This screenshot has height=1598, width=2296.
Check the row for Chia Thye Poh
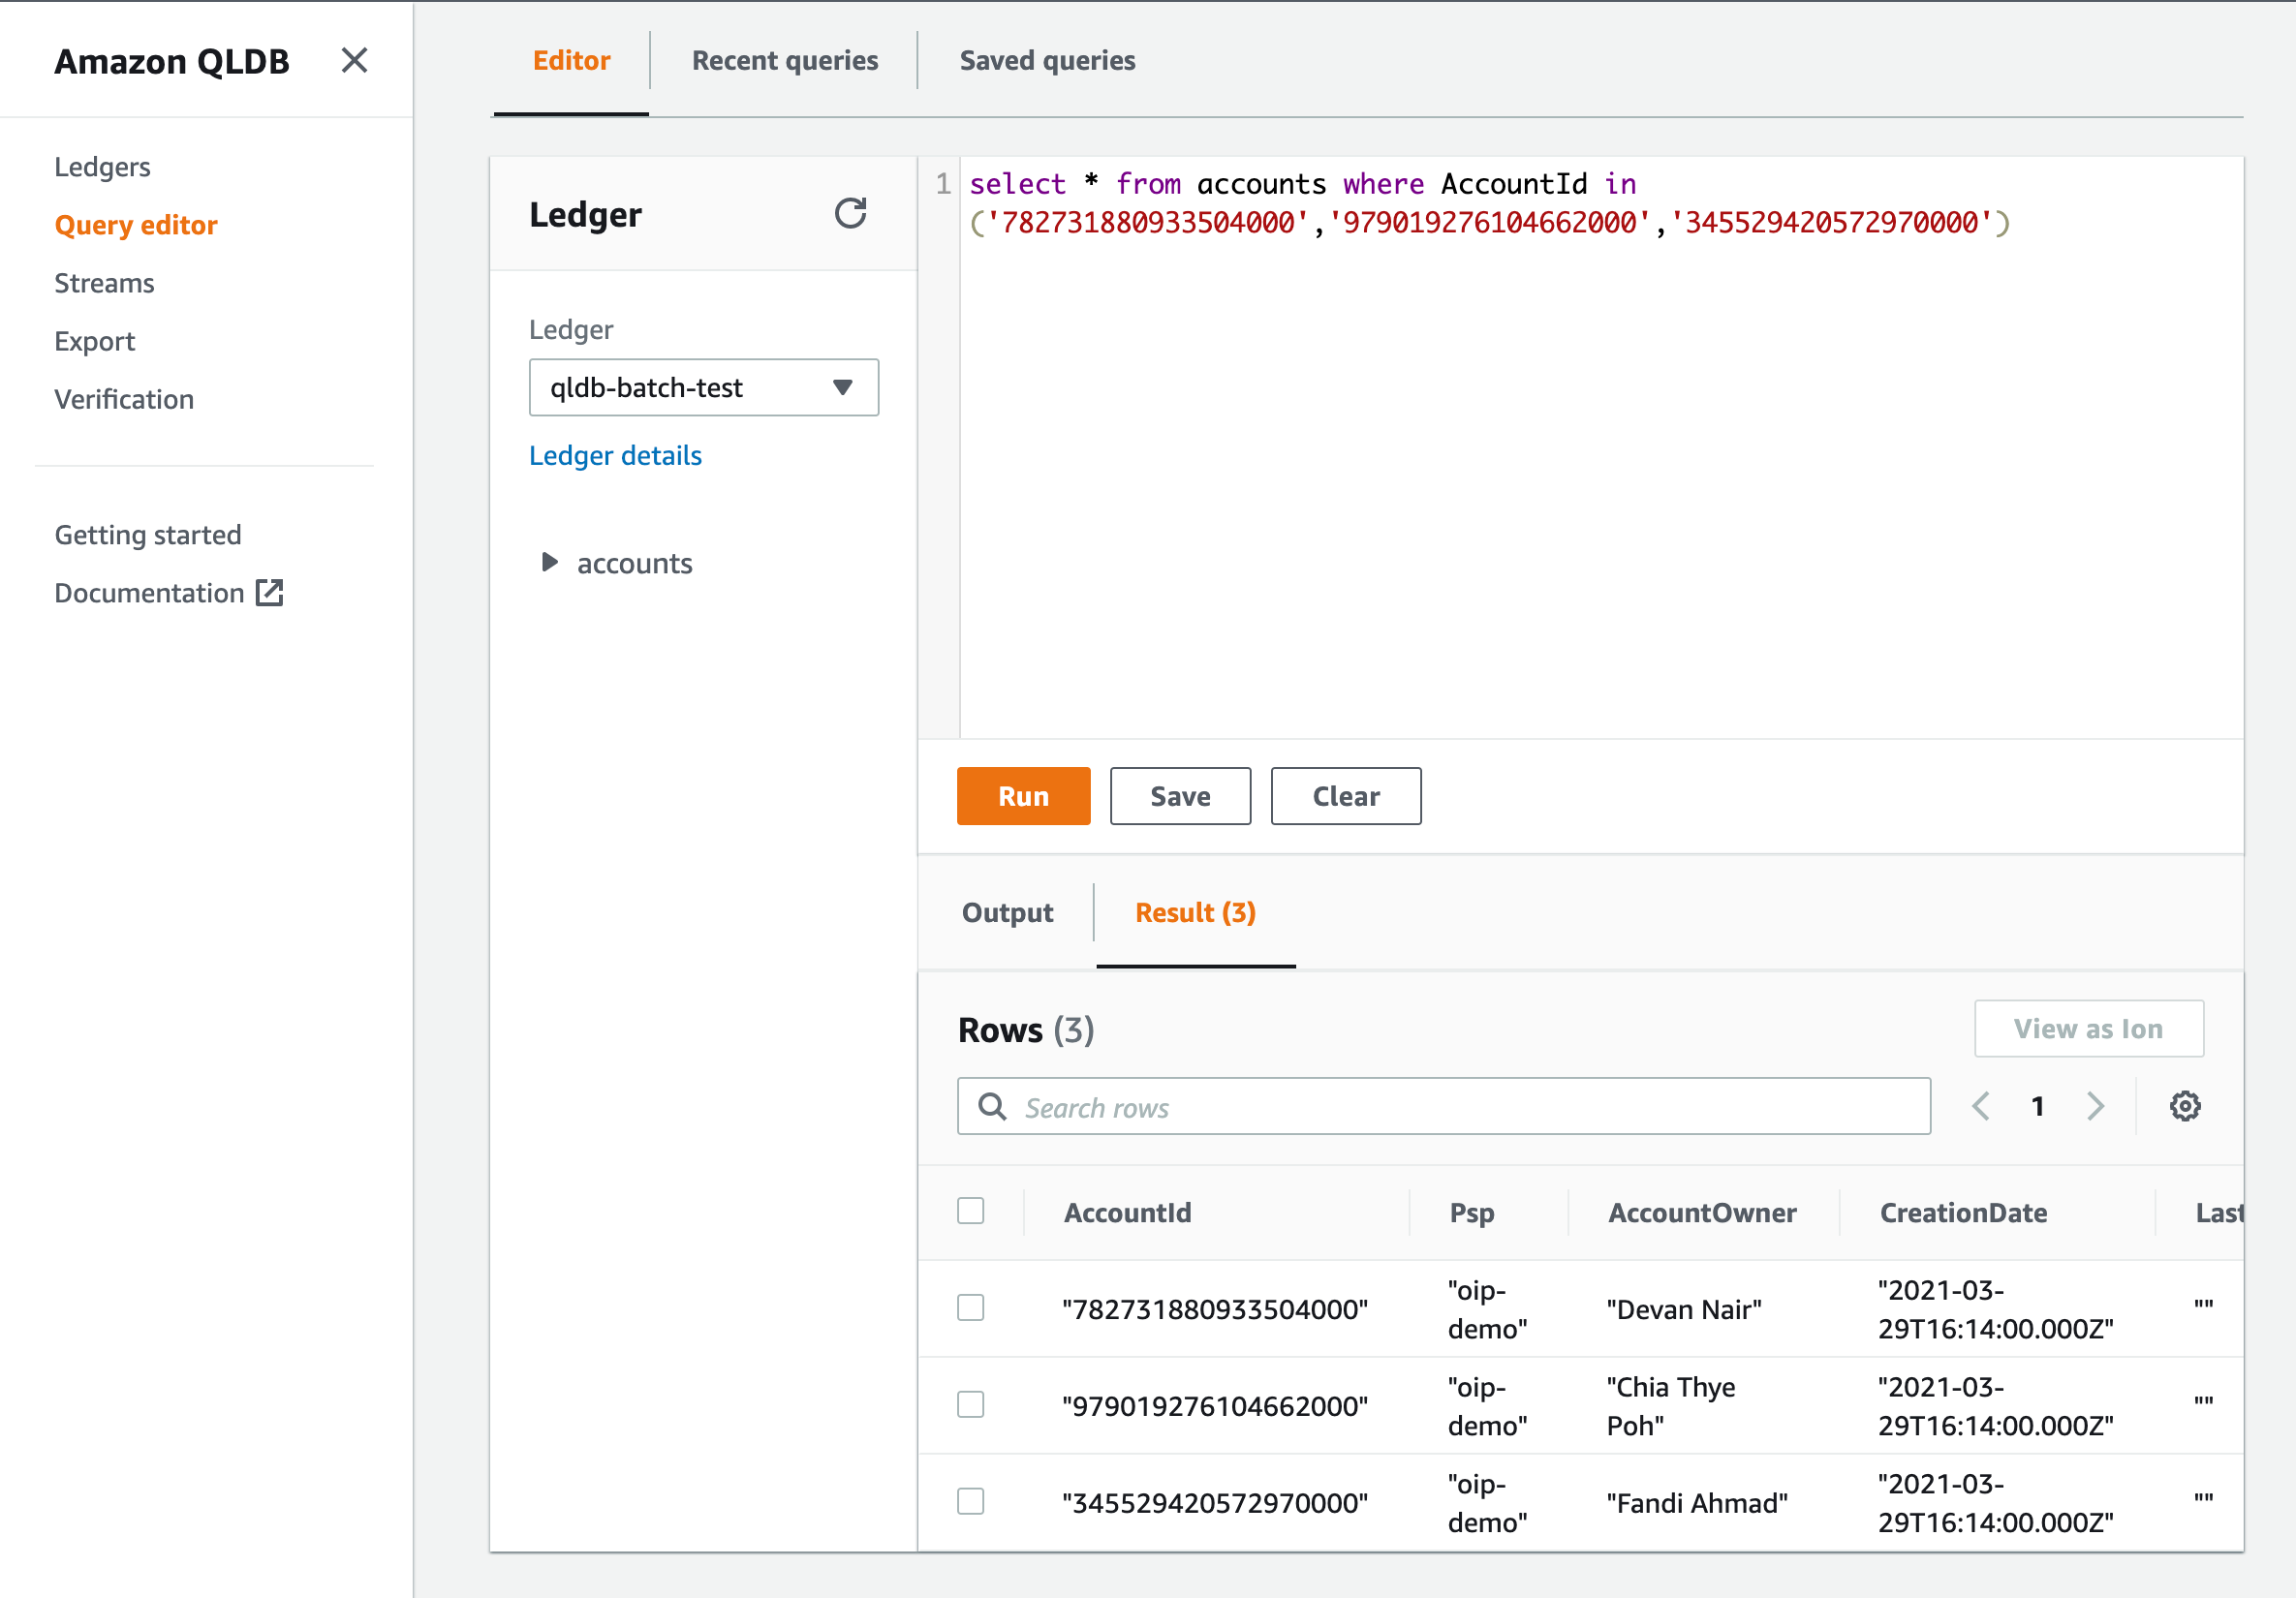tap(970, 1405)
